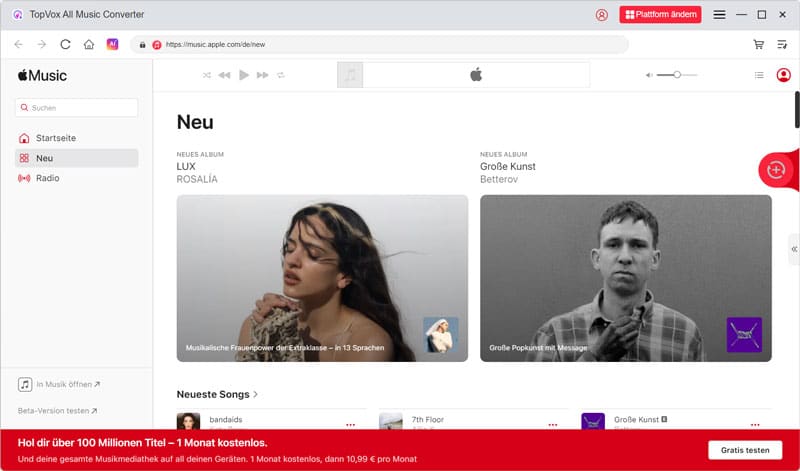
Task: Click the music note icon beside In Musik öffnen
Action: (25, 384)
